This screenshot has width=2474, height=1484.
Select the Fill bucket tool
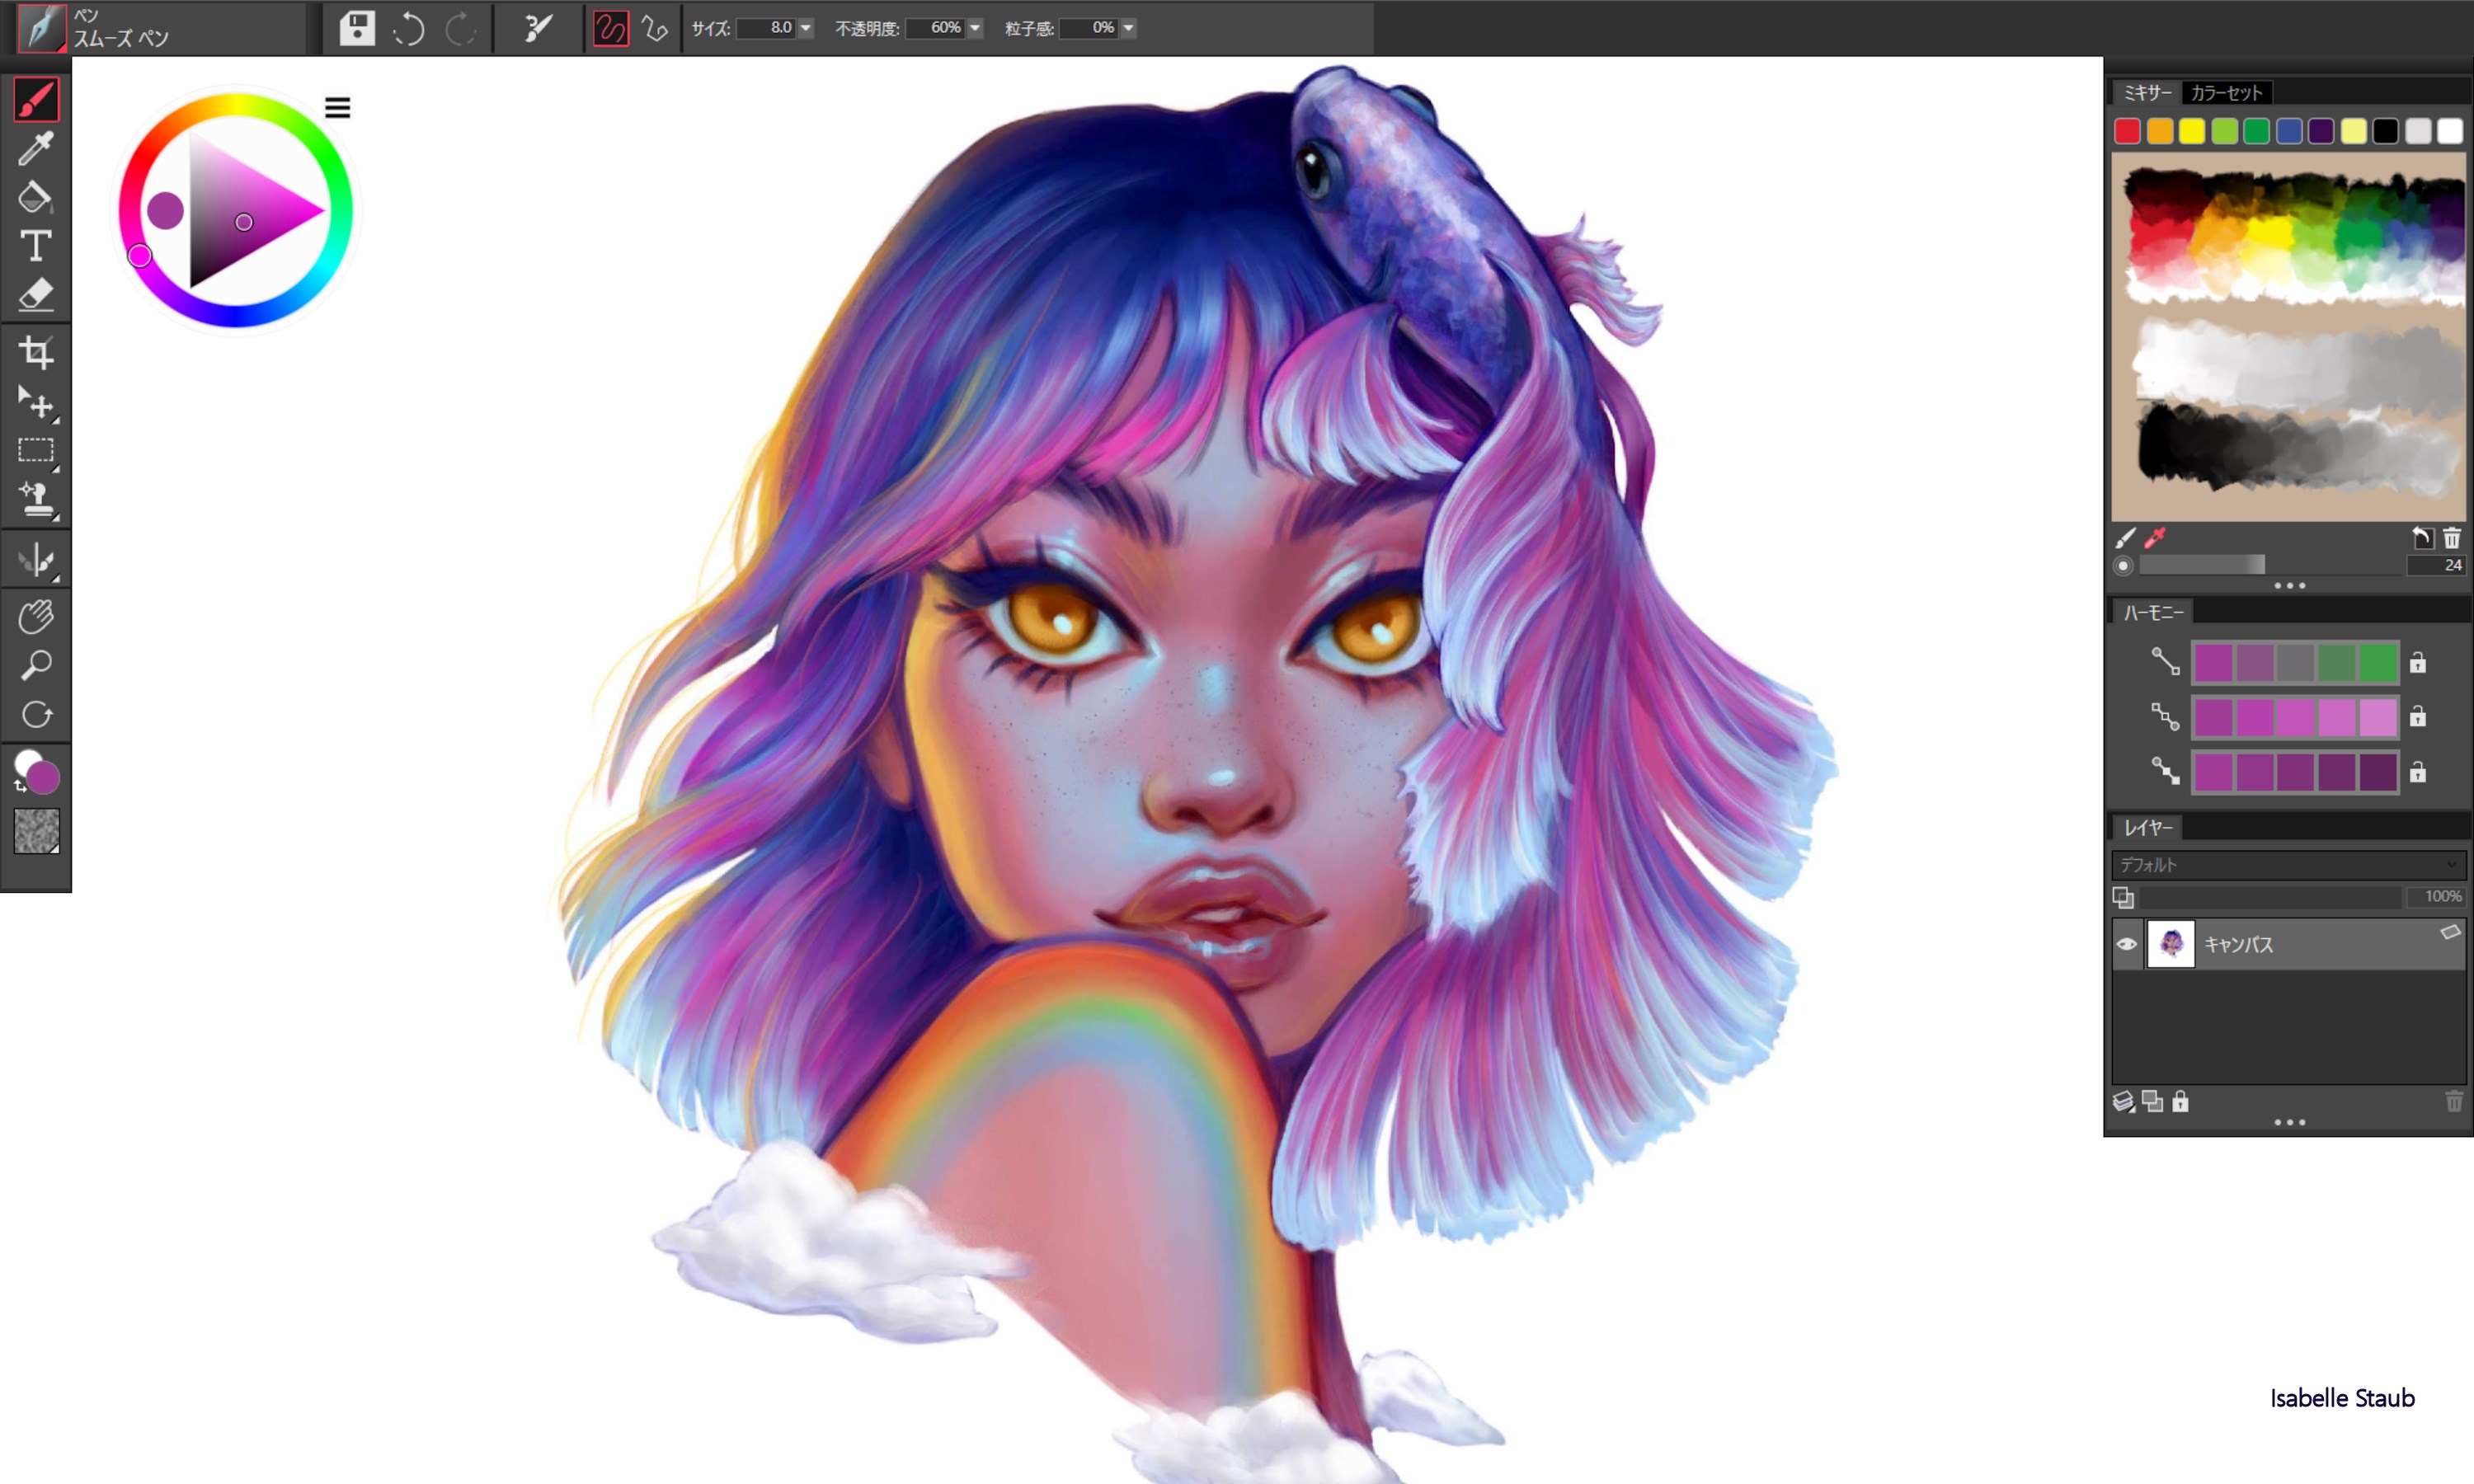pos(35,198)
